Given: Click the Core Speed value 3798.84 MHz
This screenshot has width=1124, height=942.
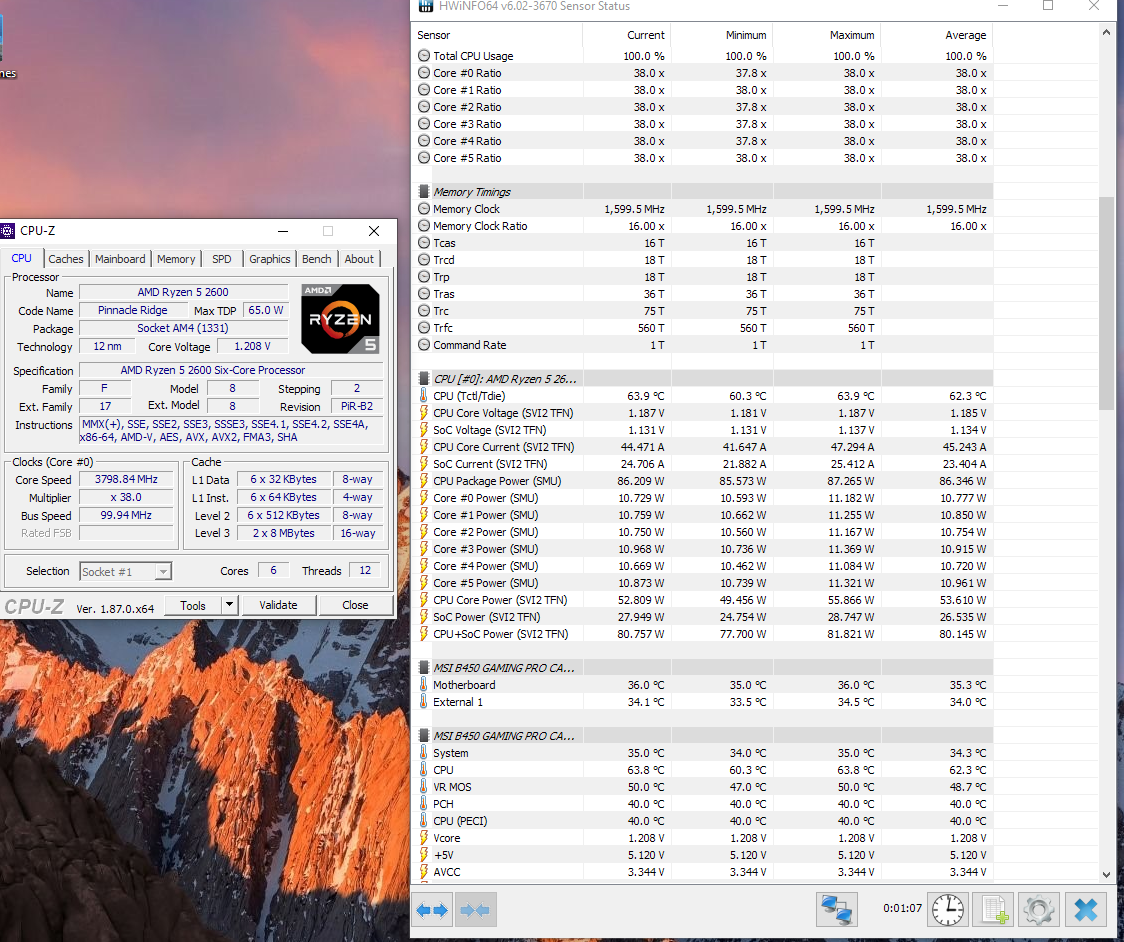Looking at the screenshot, I should [126, 479].
